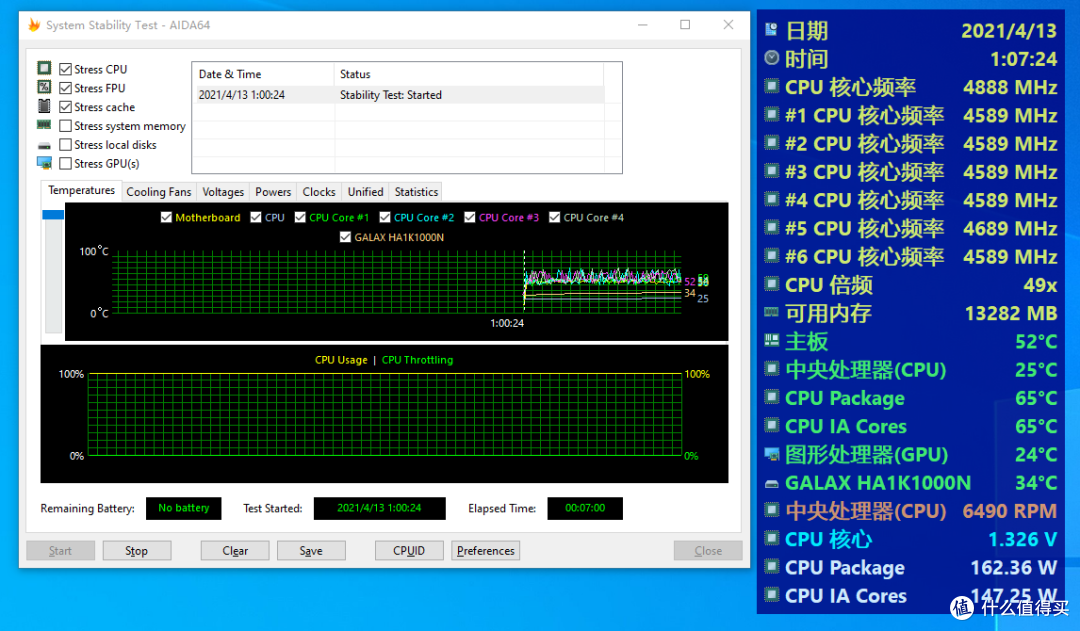Click the chip icon next to #1 CPU 核心频率

pos(771,114)
